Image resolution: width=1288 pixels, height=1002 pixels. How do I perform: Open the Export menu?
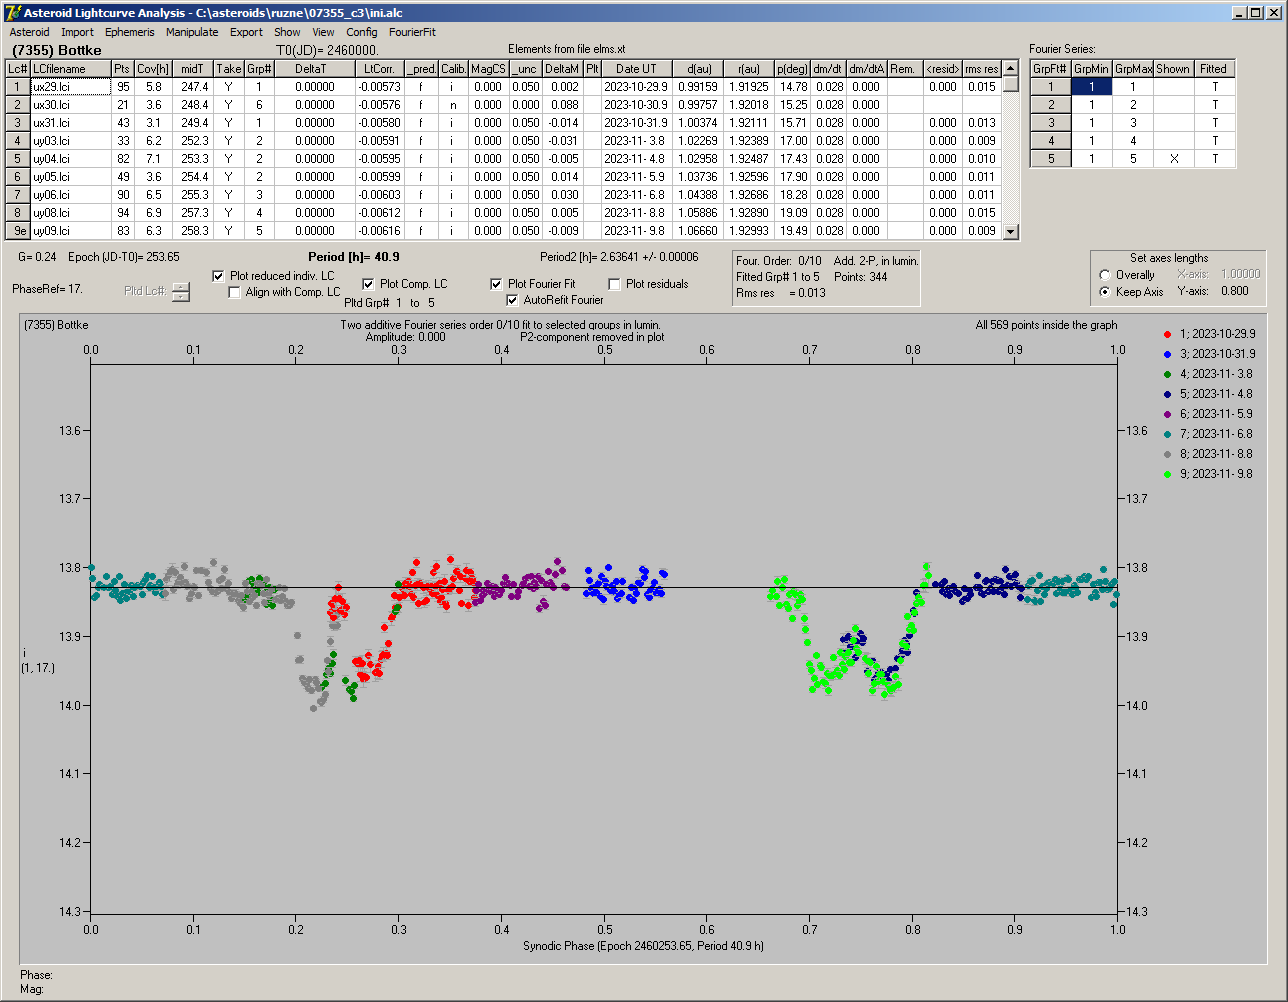246,32
